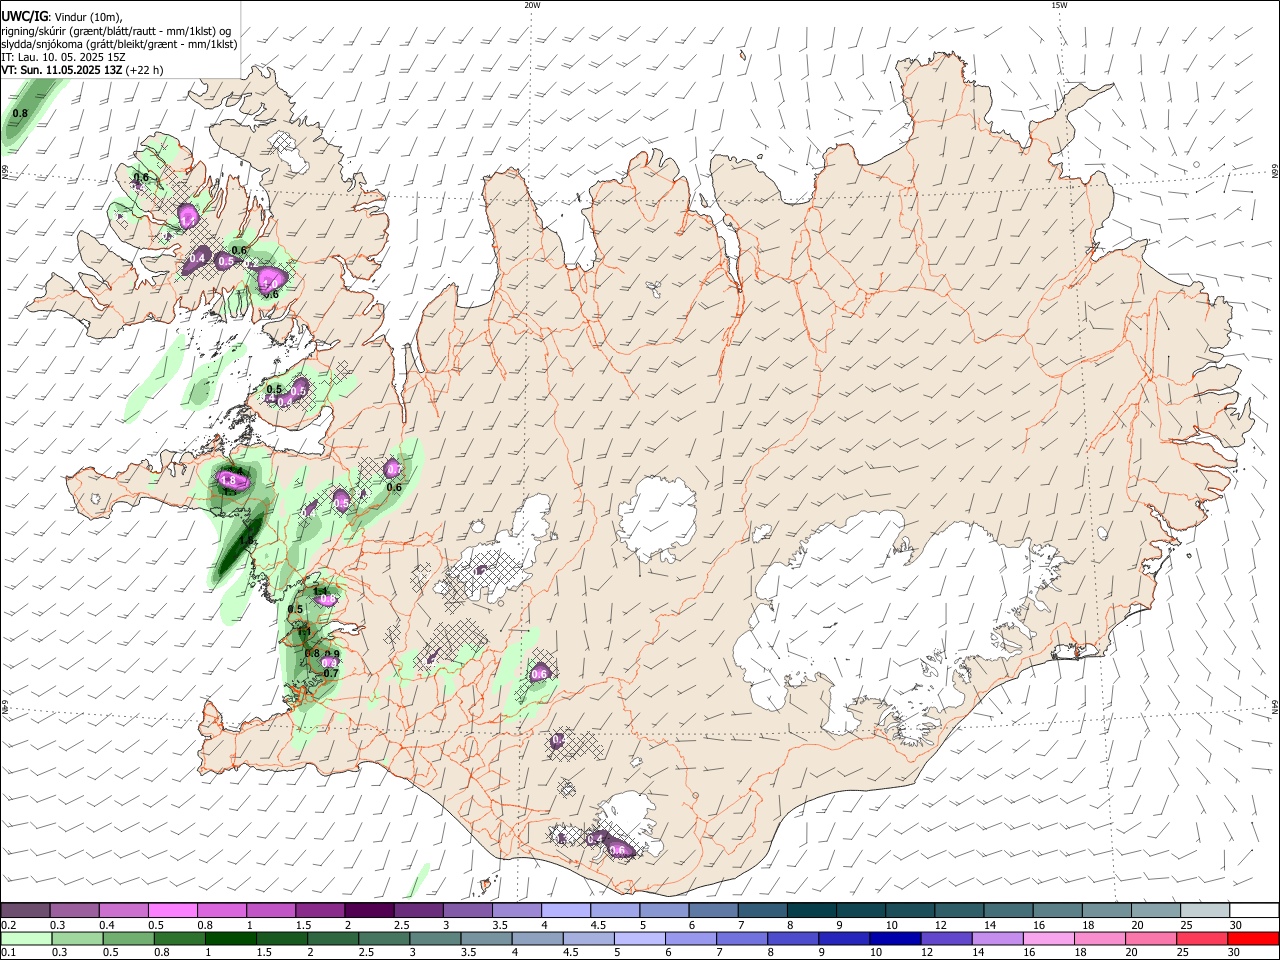Click the light pink swatch labeled 16 on the rain scale
Screen dimensions: 1280x960
[x=1048, y=939]
